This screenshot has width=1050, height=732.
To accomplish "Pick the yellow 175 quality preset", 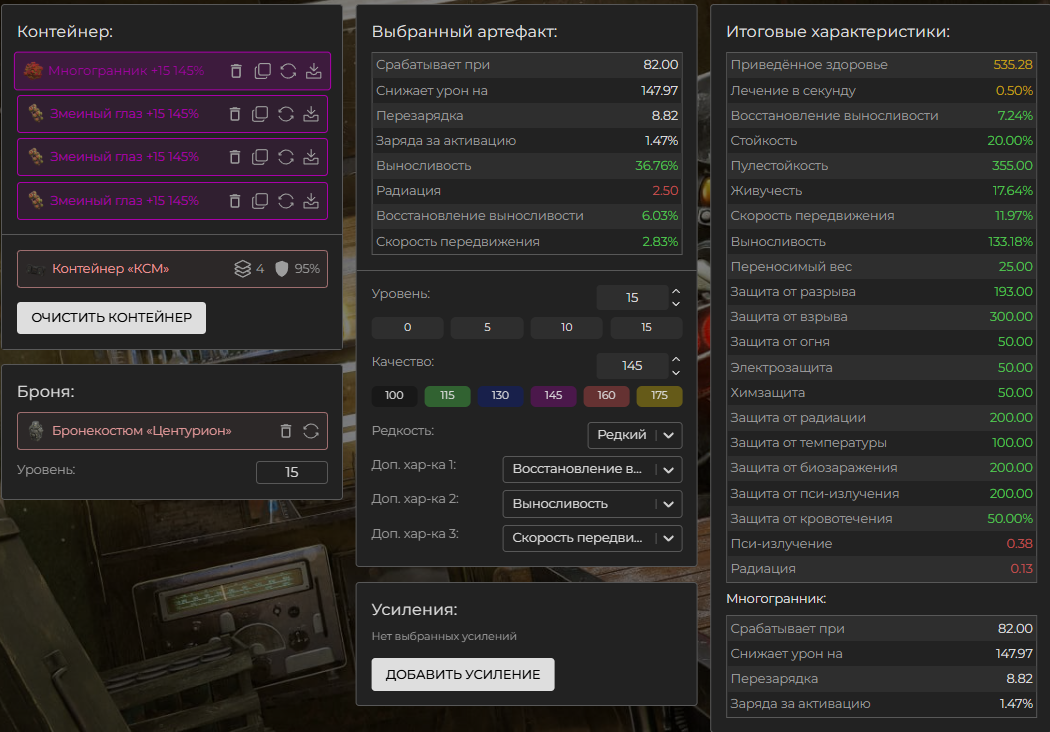I will (659, 395).
